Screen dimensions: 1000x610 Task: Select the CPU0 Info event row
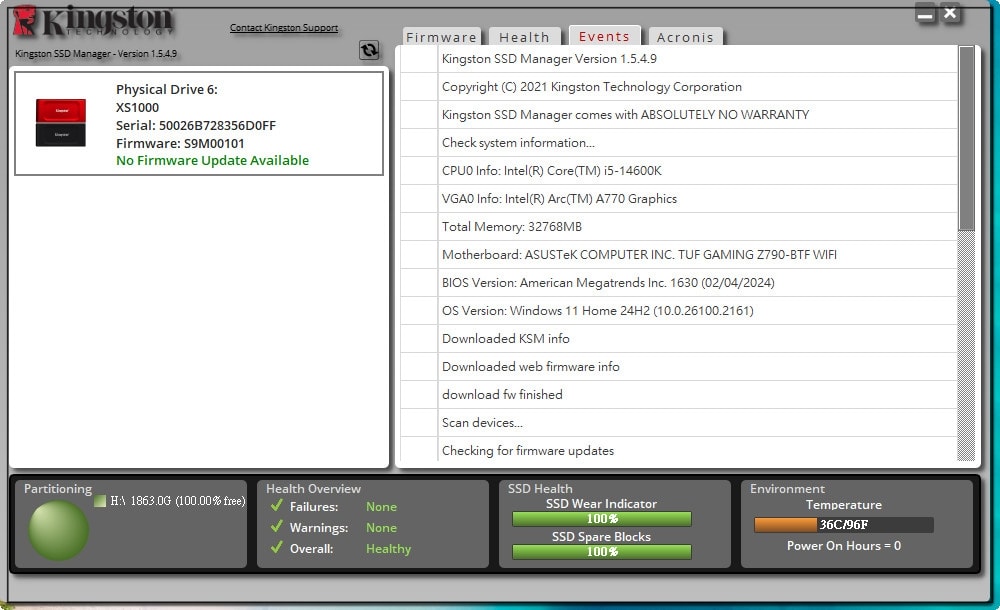coord(679,170)
